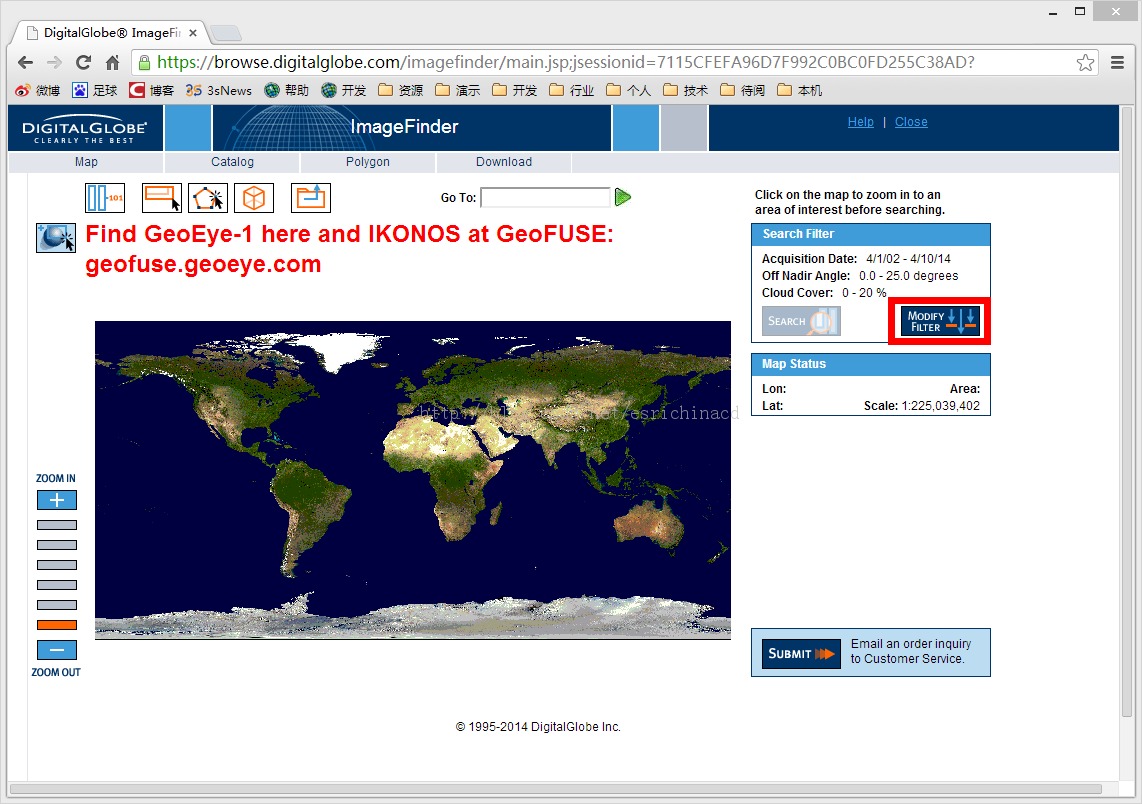The image size is (1142, 804).
Task: Expand the 资源 bookmark folder
Action: tap(401, 90)
